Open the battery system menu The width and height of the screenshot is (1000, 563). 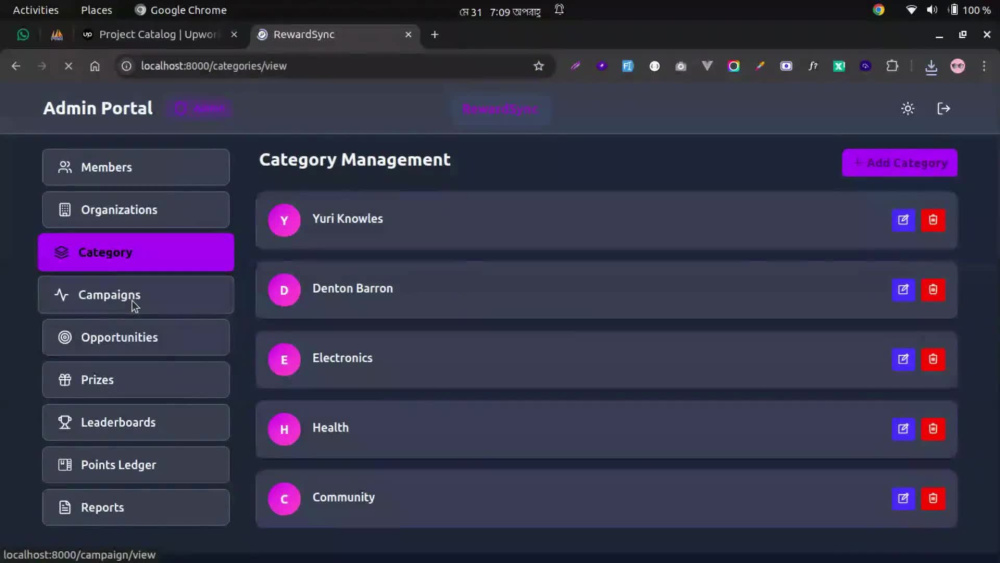[969, 10]
